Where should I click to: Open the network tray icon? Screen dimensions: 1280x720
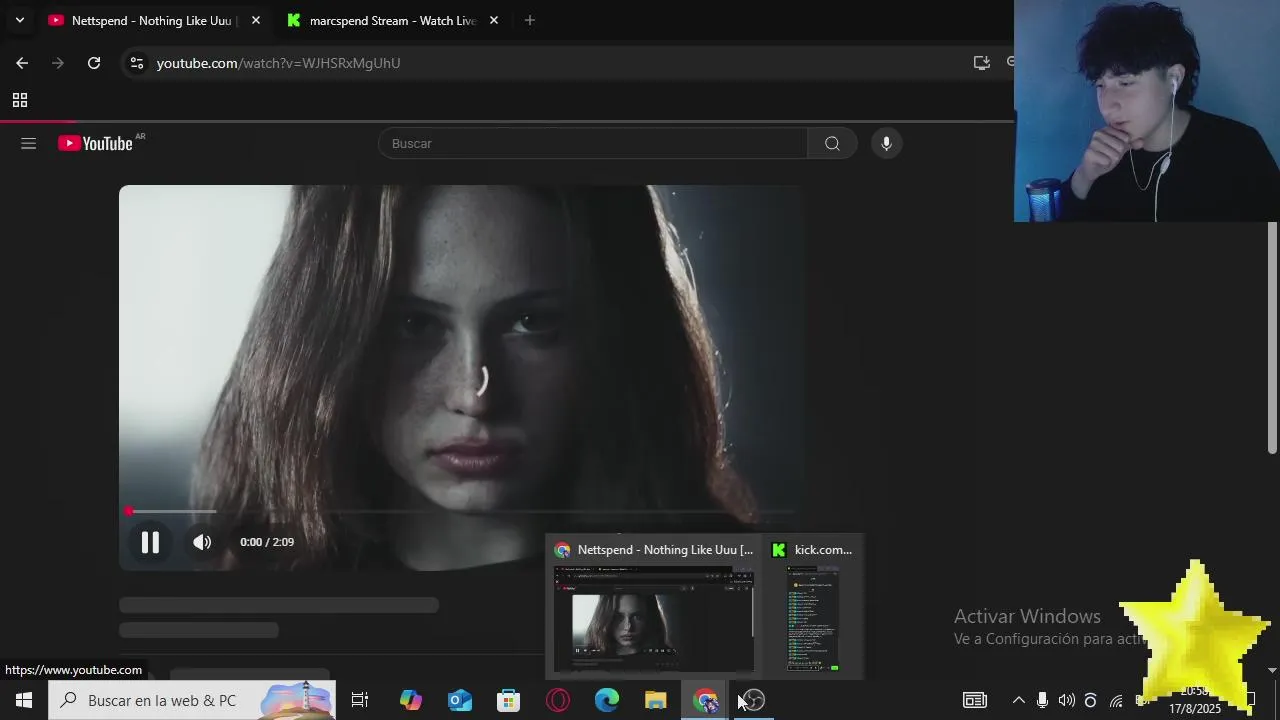(1116, 700)
